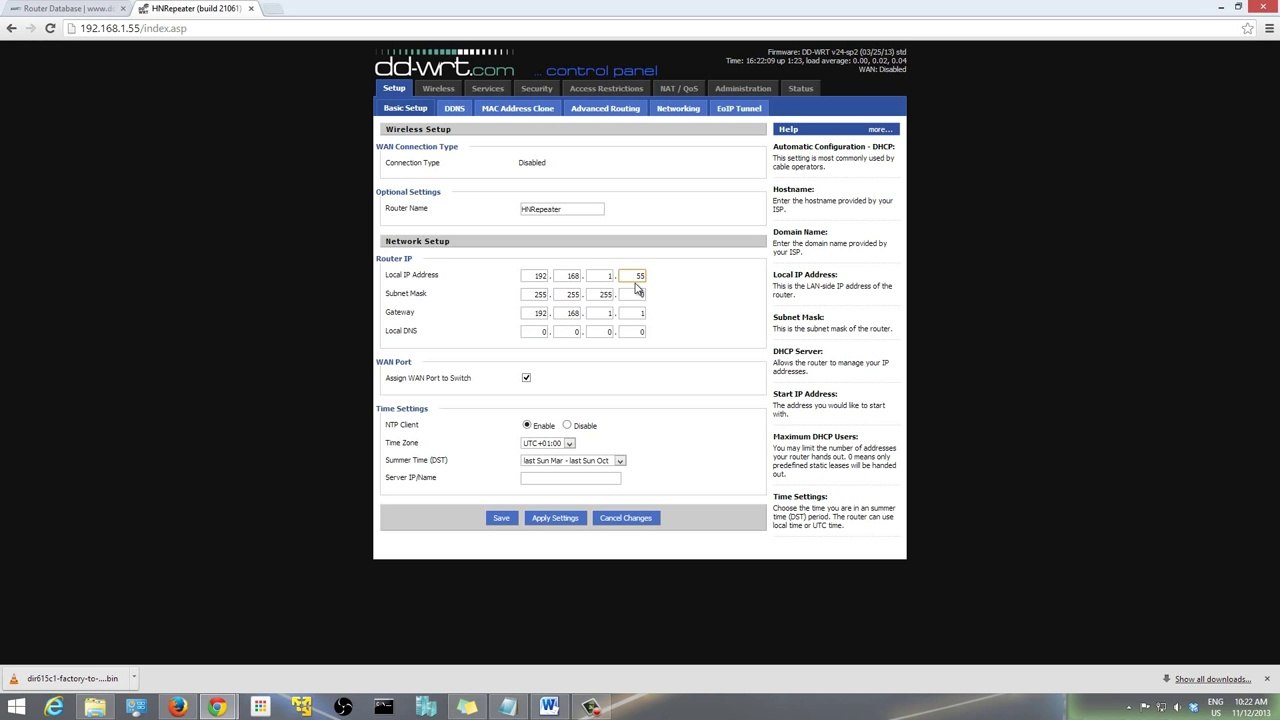Go to the Services tab
Image resolution: width=1280 pixels, height=720 pixels.
(488, 89)
